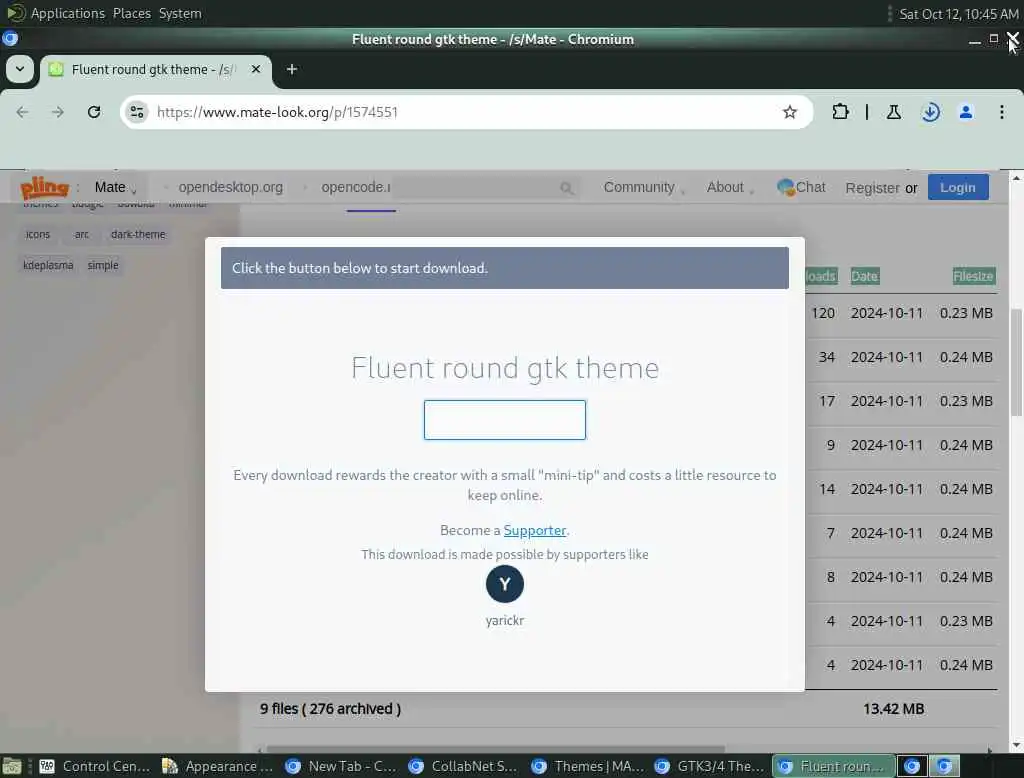The width and height of the screenshot is (1024, 778).
Task: Click the Fluent round gtk theme dialog title
Action: 505,368
